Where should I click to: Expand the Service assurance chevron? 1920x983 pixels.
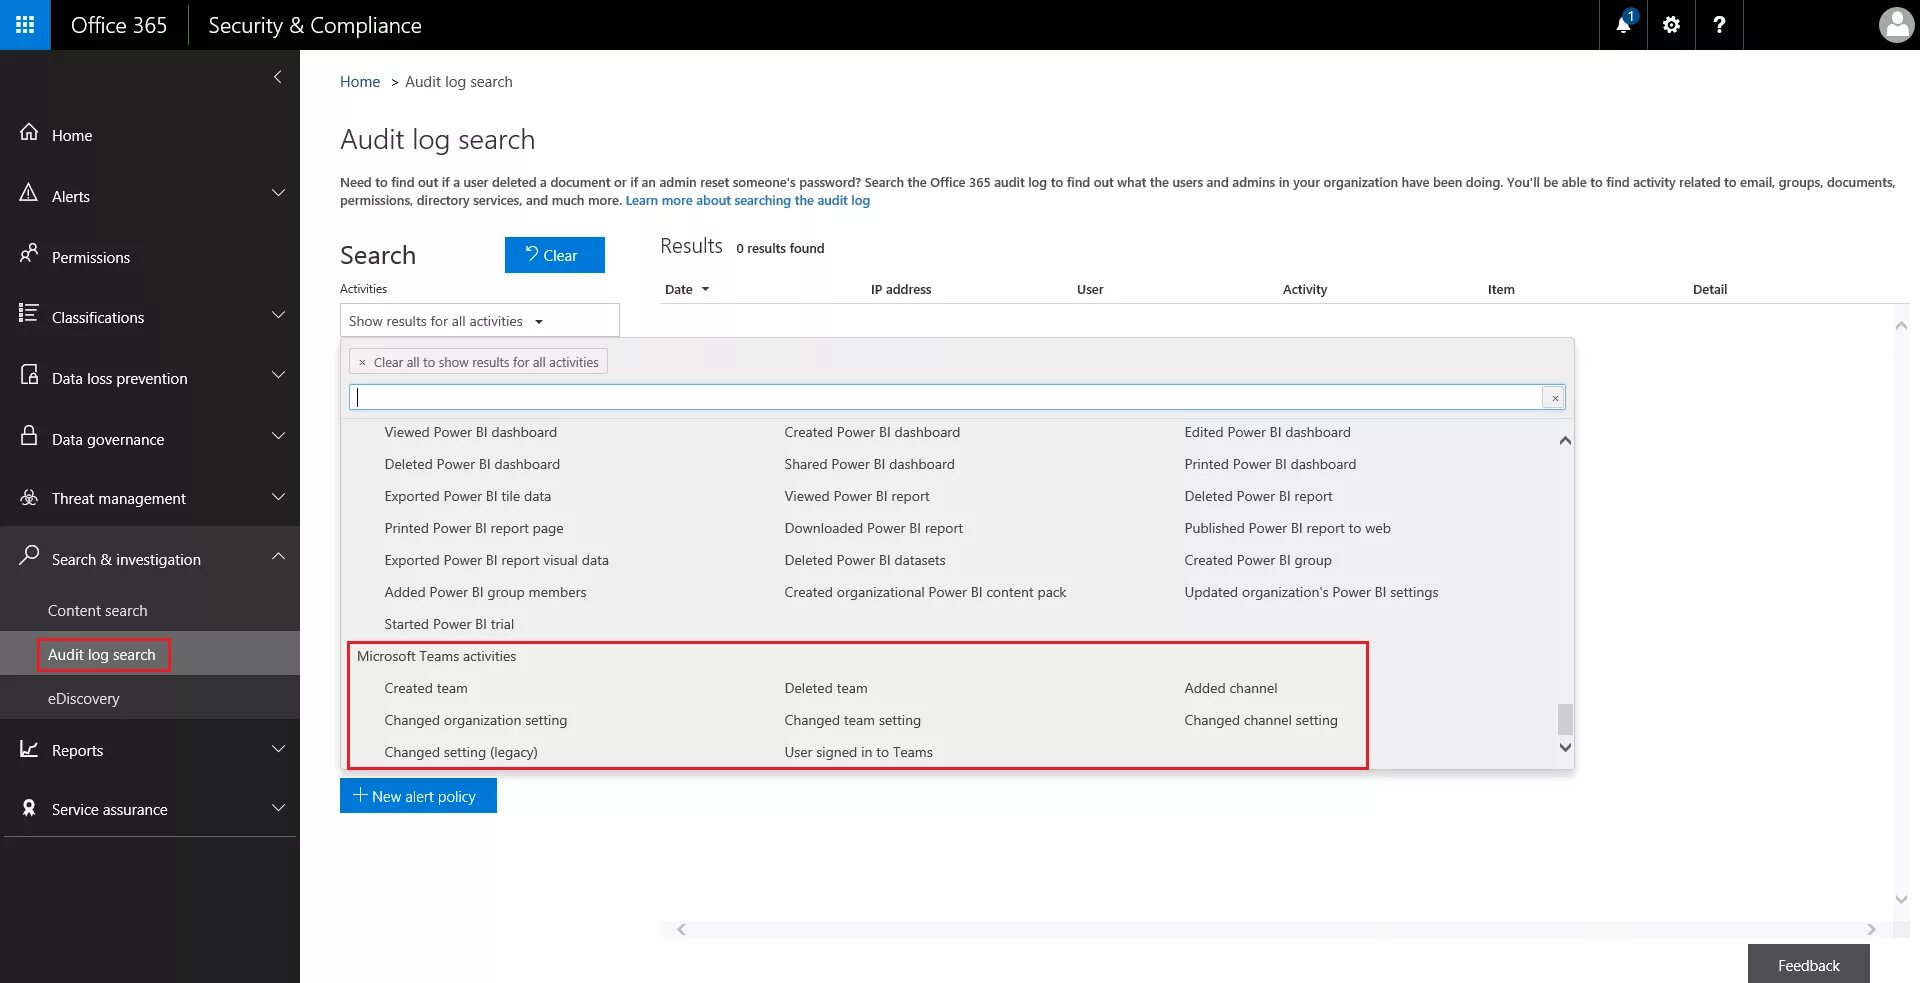pyautogui.click(x=278, y=808)
